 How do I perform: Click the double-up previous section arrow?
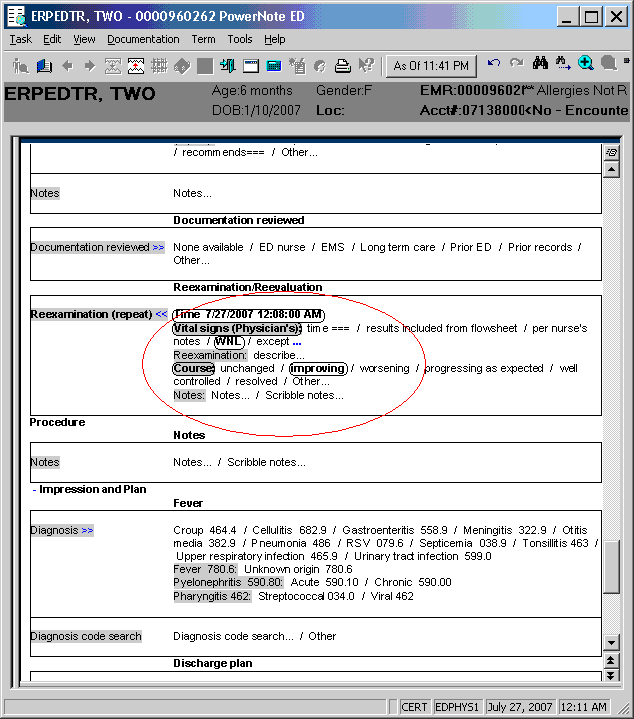611,661
